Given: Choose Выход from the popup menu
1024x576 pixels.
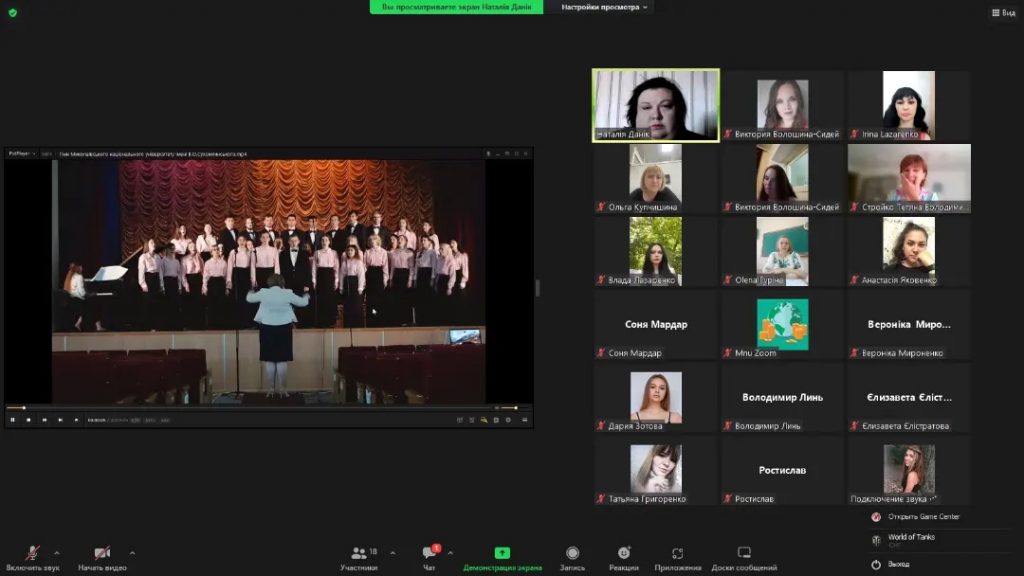Looking at the screenshot, I should click(x=898, y=564).
